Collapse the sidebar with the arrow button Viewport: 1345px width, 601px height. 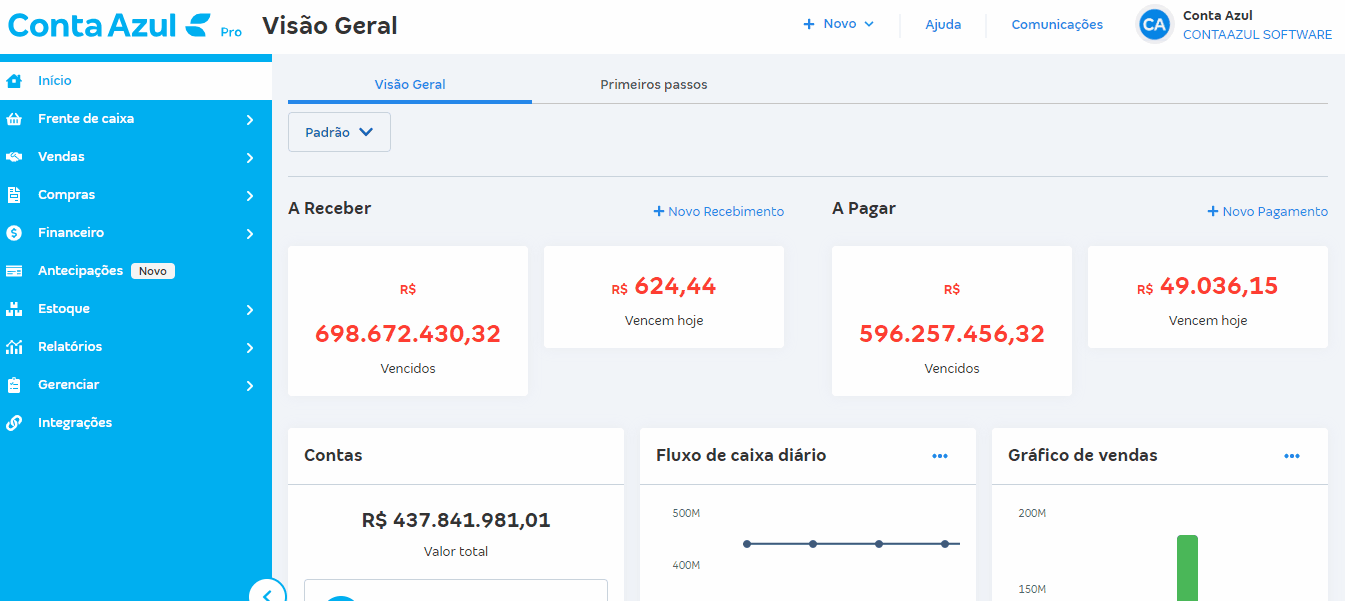(266, 594)
